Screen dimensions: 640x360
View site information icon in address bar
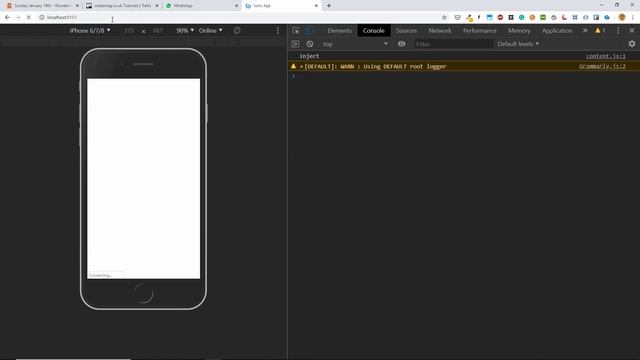tap(42, 18)
